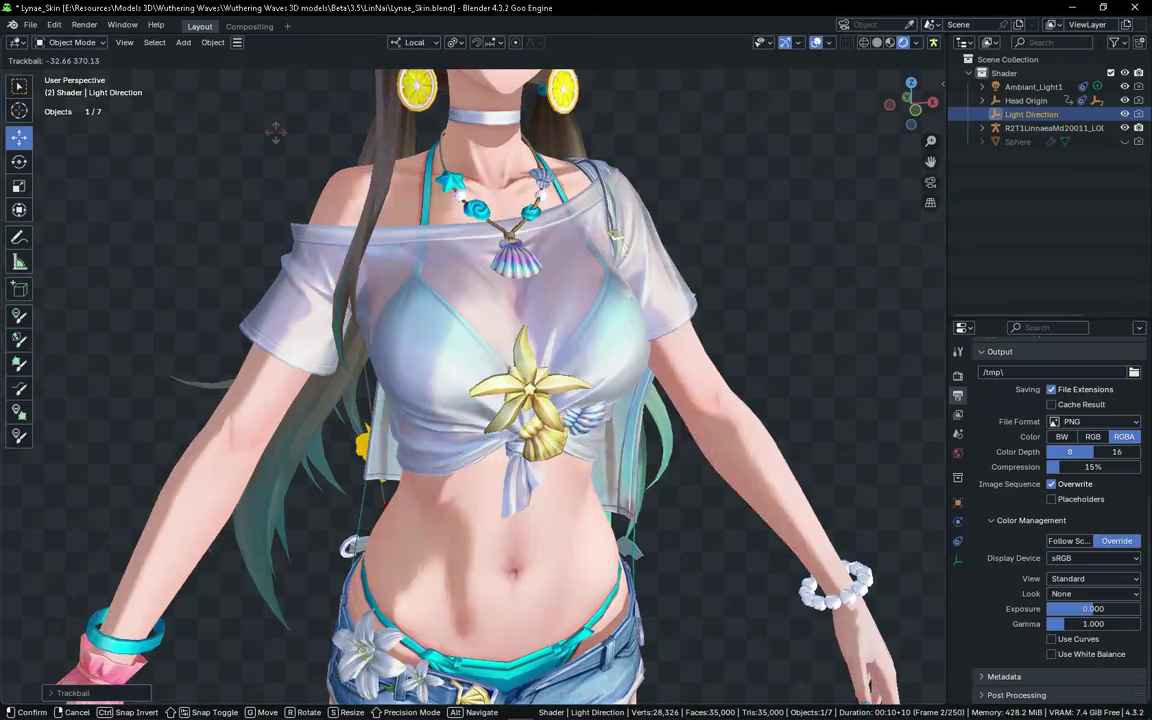1152x720 pixels.
Task: Click the Follow Scene button
Action: (1069, 541)
